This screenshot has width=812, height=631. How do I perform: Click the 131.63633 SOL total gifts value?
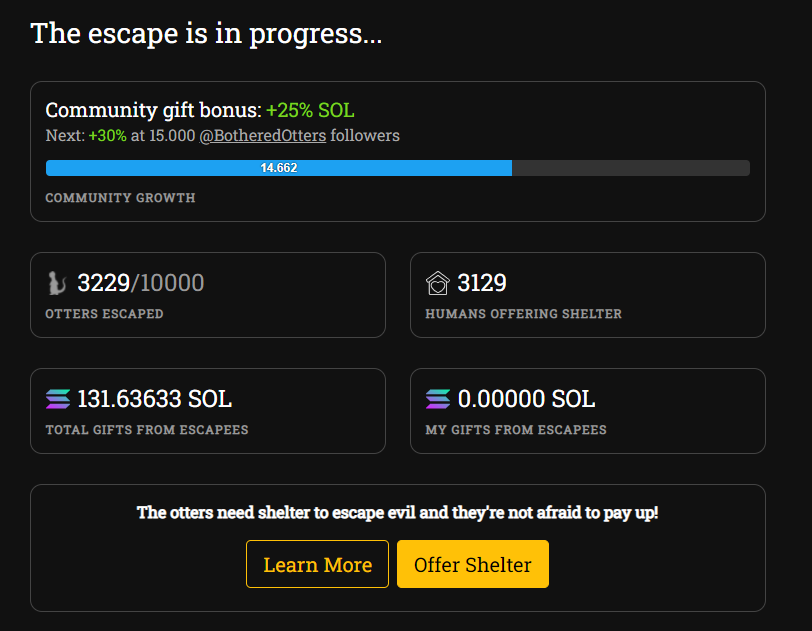coord(154,399)
